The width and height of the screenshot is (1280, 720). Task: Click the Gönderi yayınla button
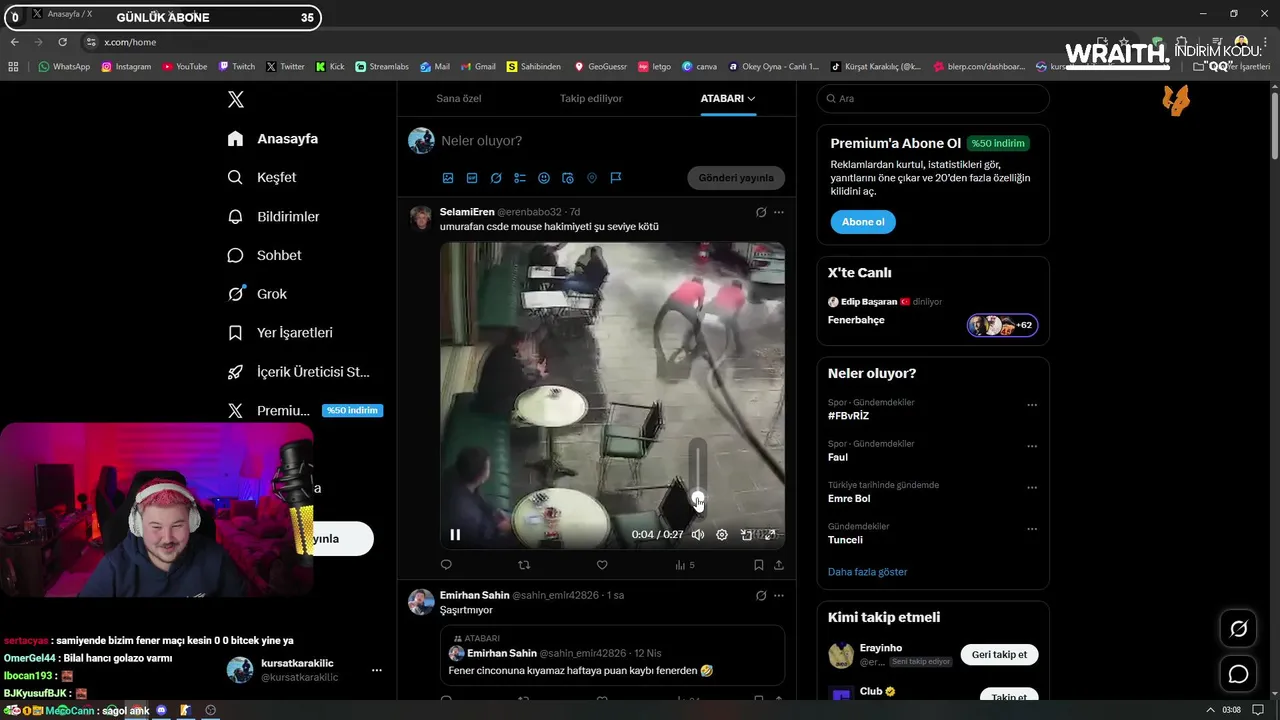pos(736,178)
